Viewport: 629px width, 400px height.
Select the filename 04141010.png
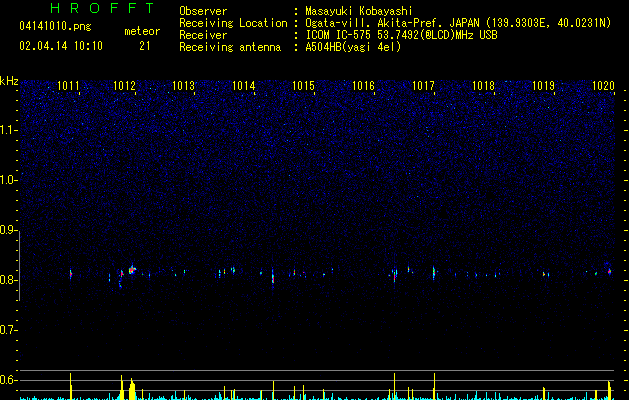tap(55, 26)
